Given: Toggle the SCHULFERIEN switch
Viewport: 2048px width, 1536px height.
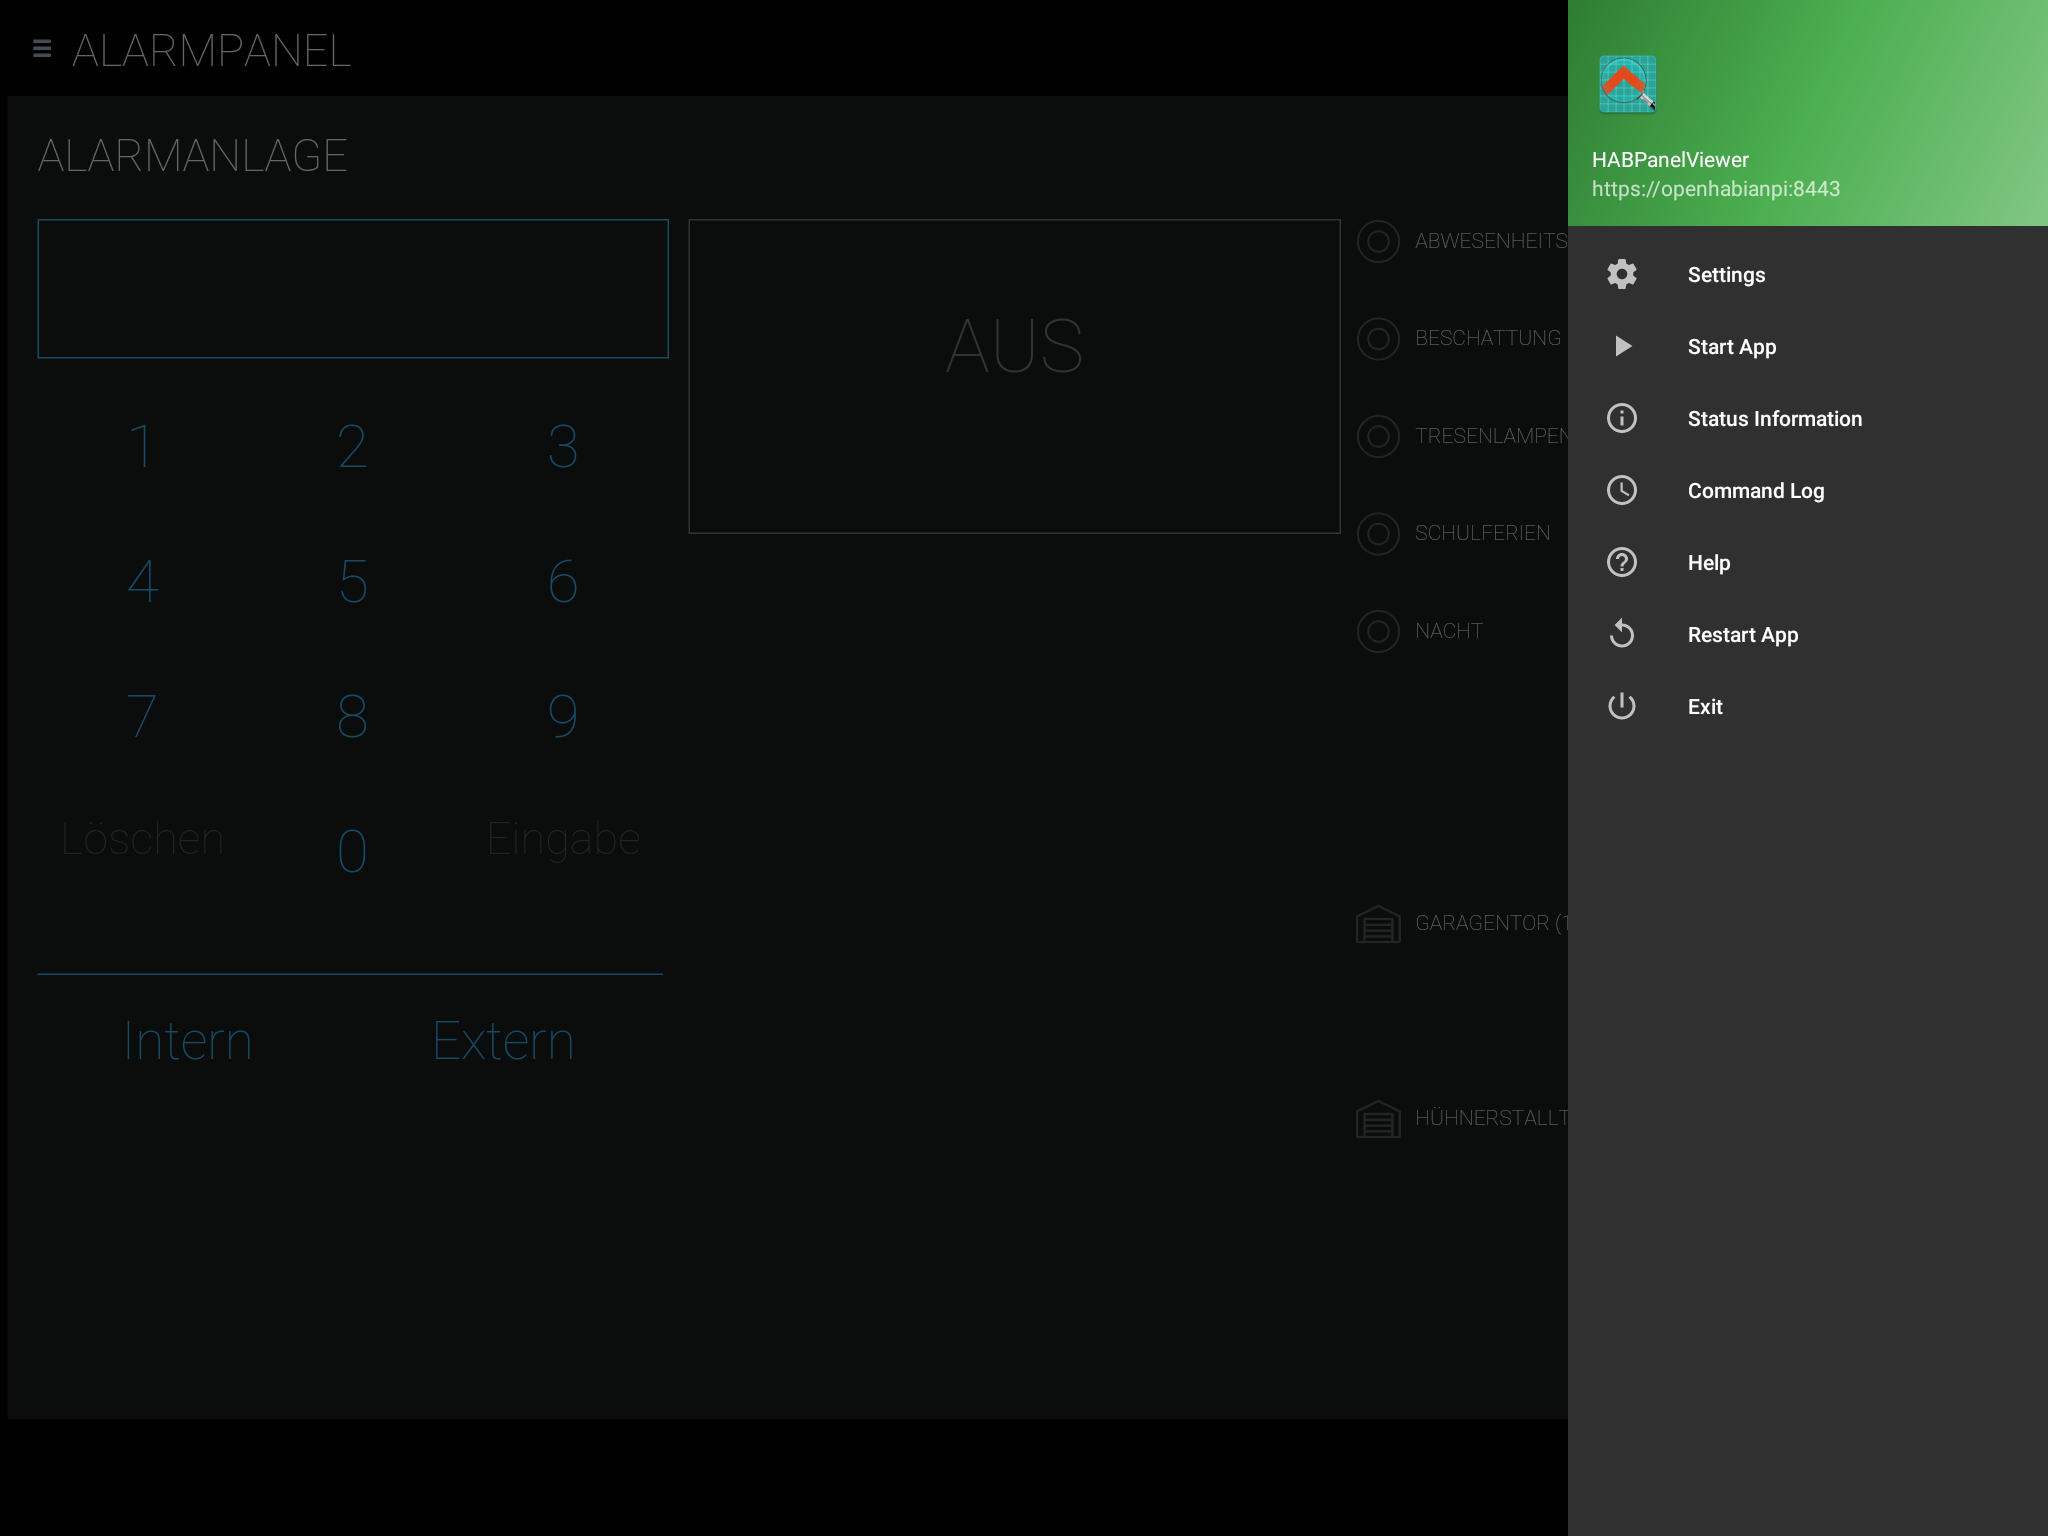Looking at the screenshot, I should [x=1378, y=534].
